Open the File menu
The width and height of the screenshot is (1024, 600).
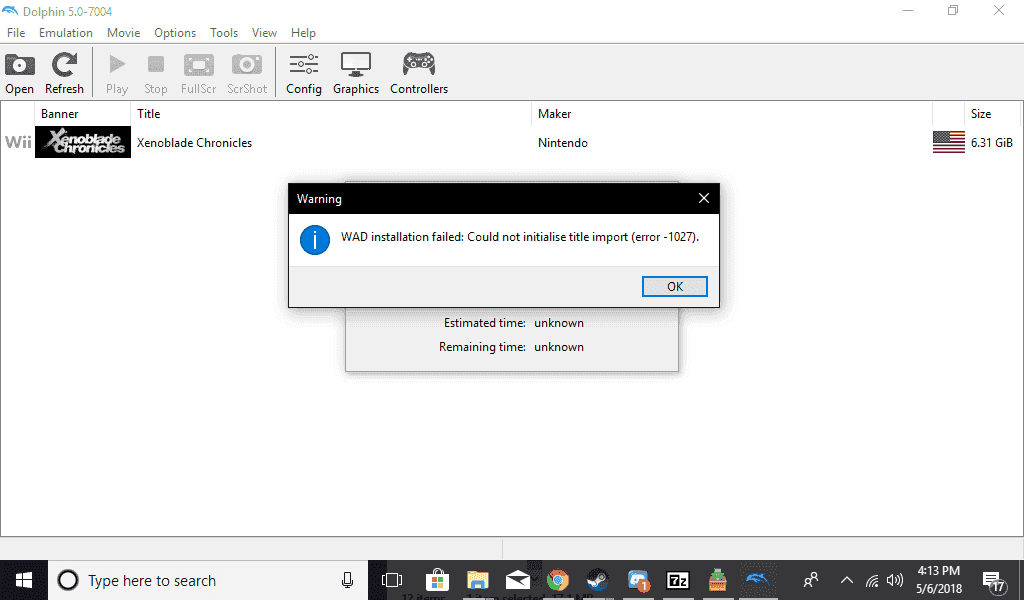16,33
